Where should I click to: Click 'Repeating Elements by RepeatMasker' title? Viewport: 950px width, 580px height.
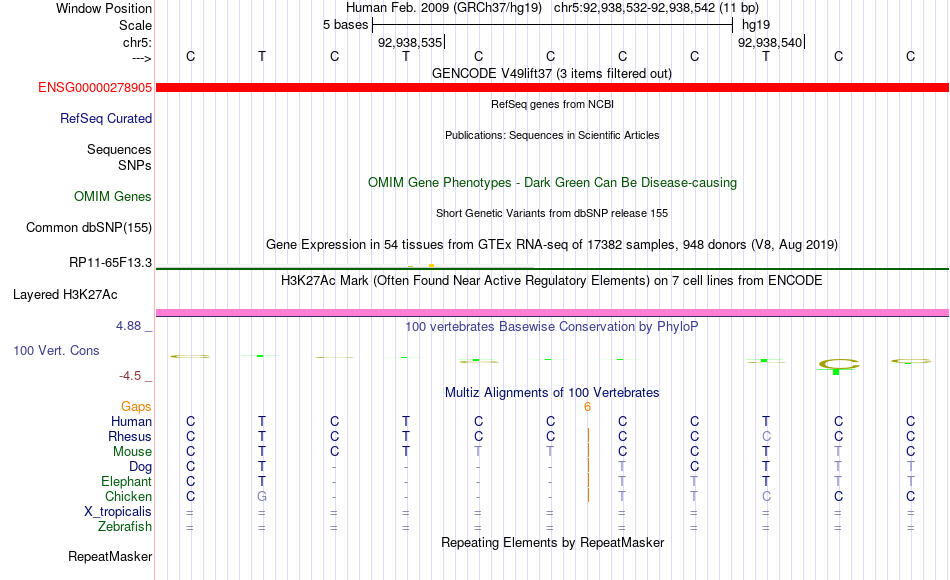pyautogui.click(x=552, y=542)
